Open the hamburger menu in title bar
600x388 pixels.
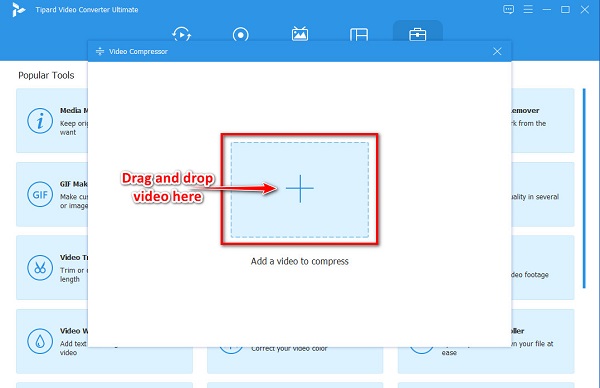(x=528, y=9)
